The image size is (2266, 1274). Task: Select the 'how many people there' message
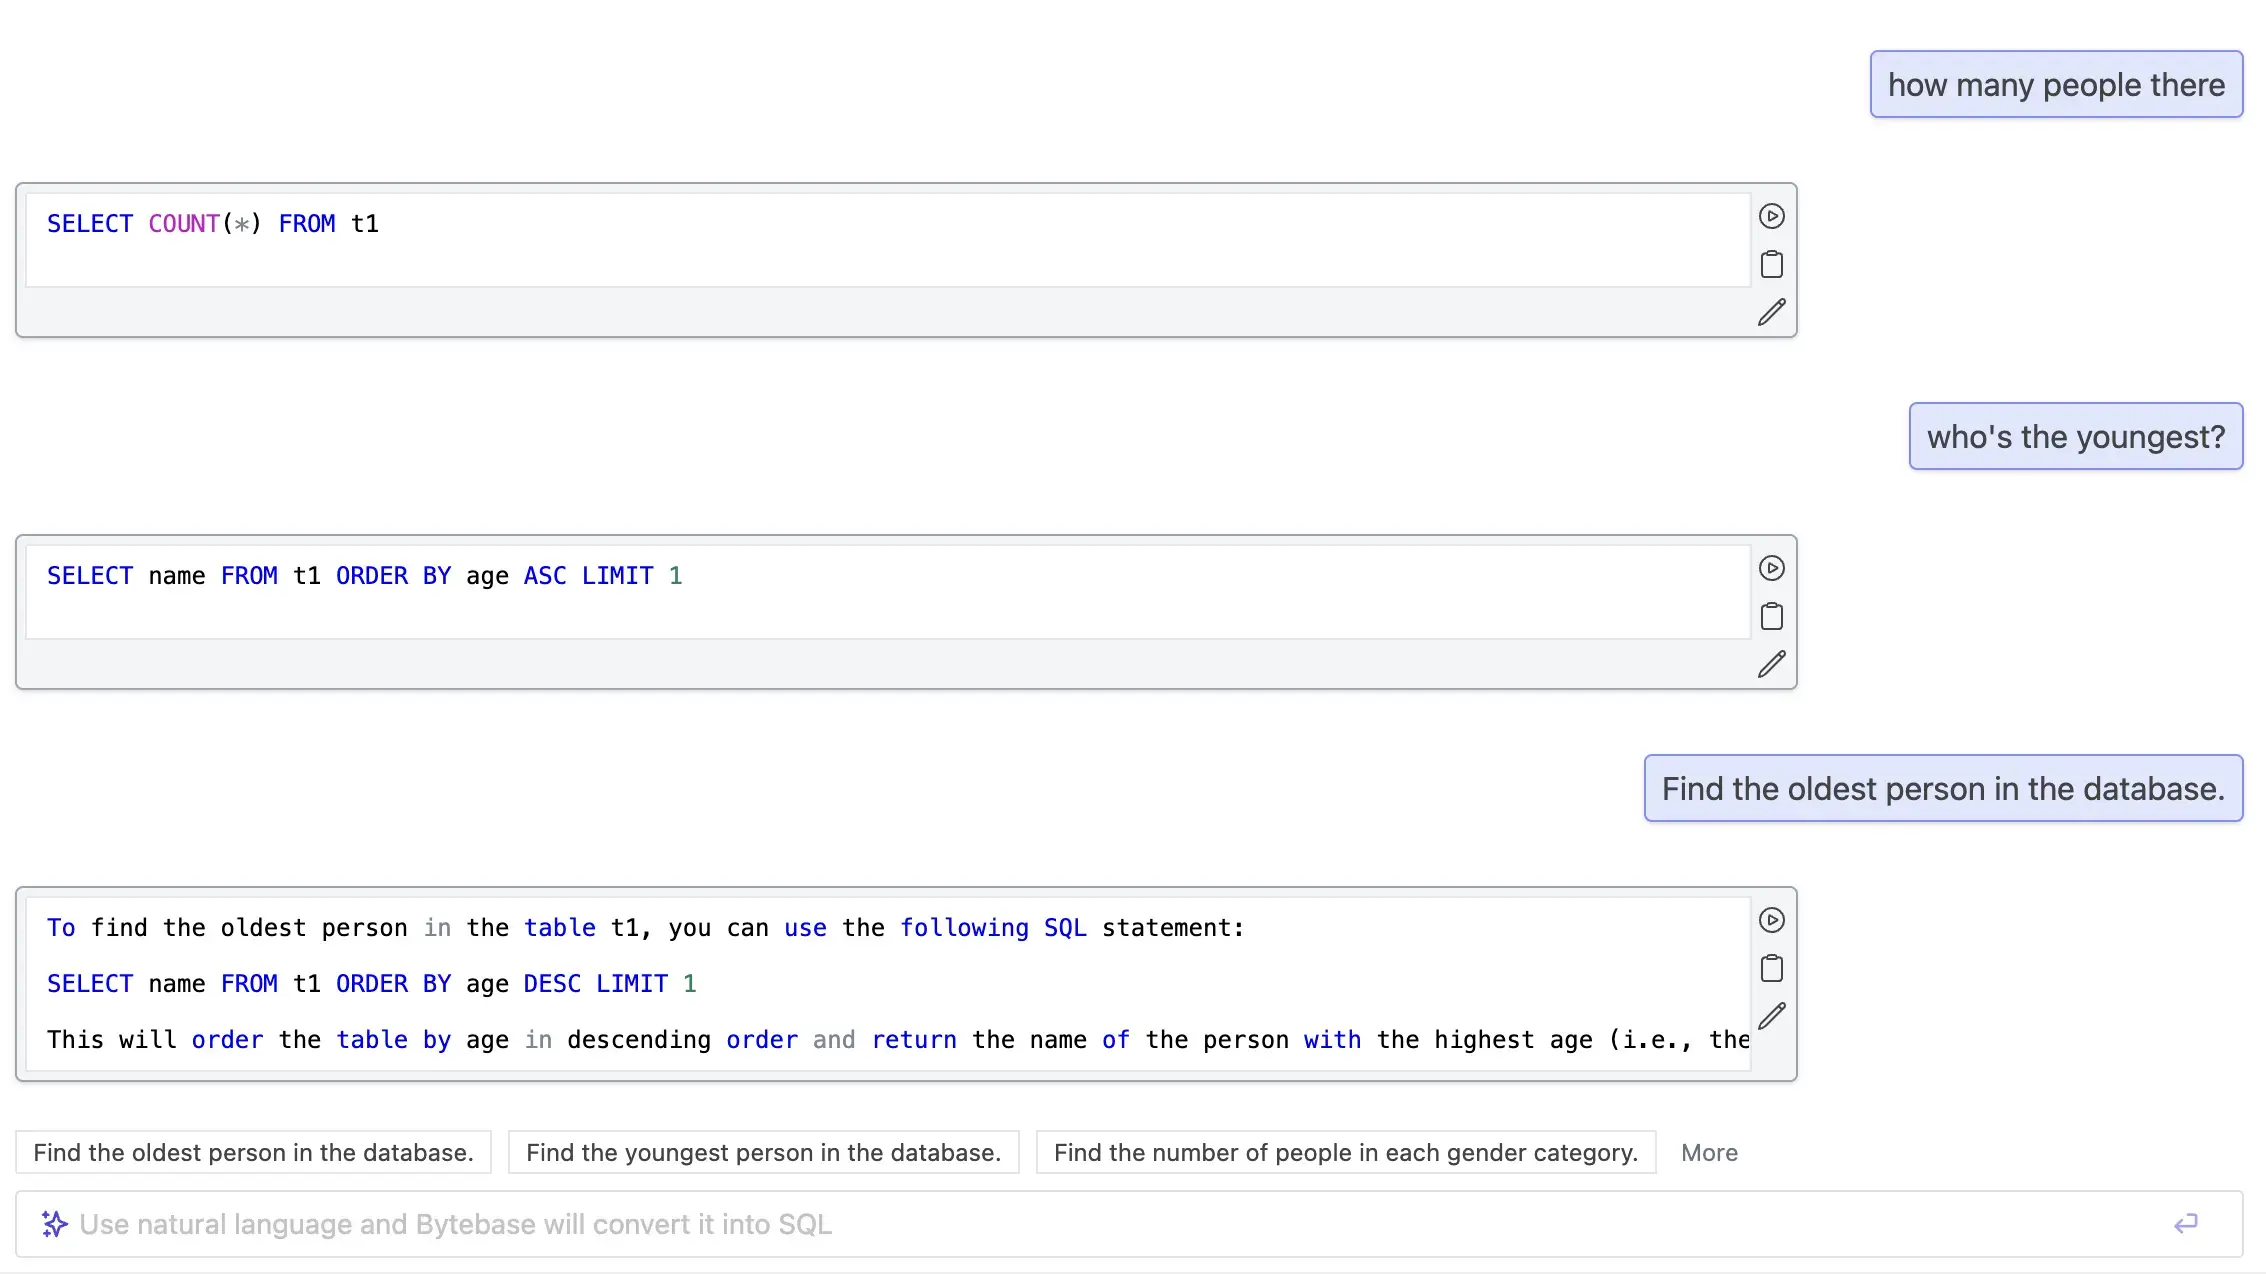coord(2054,84)
